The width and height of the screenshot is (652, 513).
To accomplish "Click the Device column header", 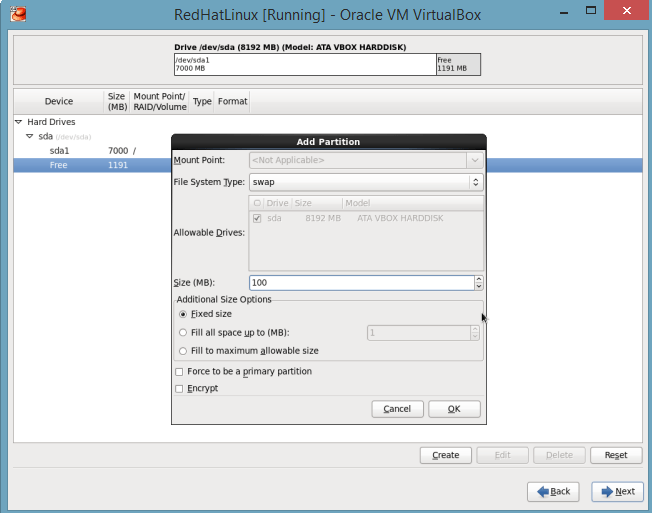I will (x=59, y=101).
